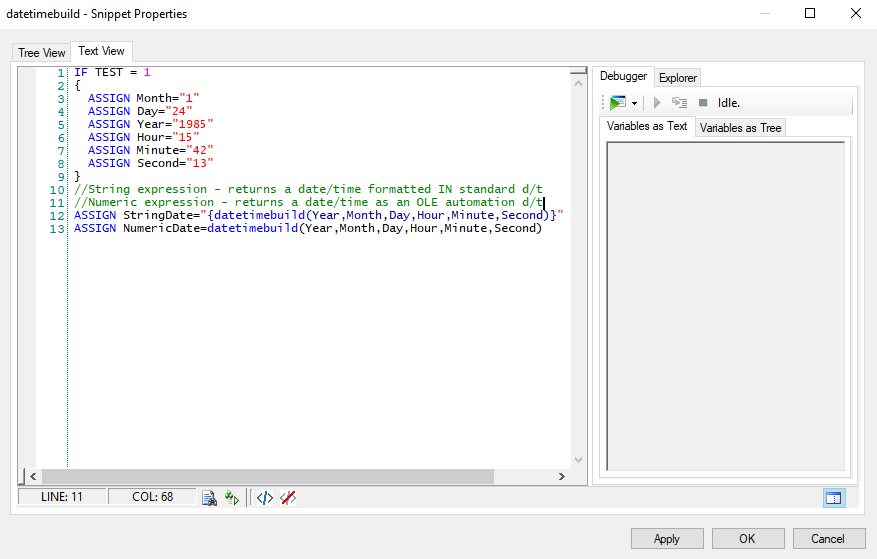Click inside the empty variables text area
Viewport: 877px width, 559px height.
click(x=725, y=306)
